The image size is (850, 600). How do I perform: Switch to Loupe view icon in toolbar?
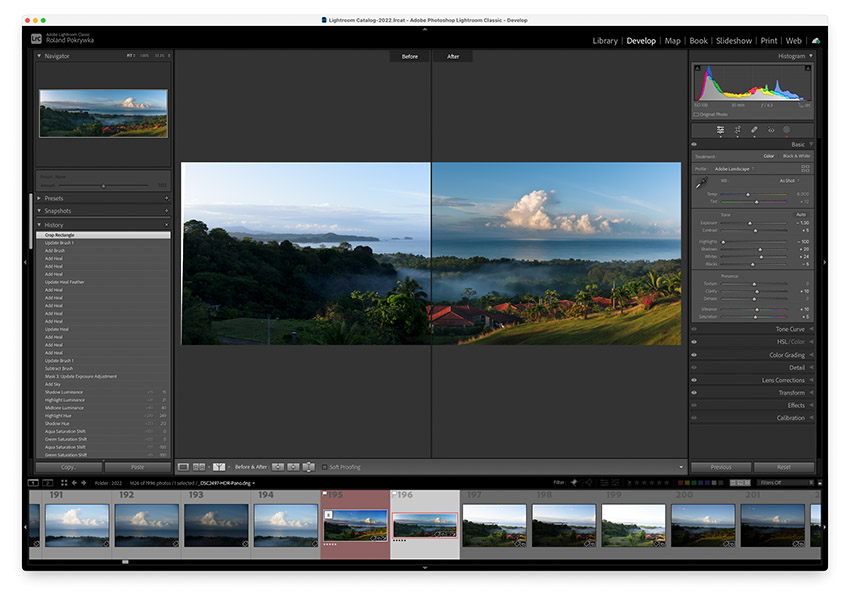pos(183,467)
